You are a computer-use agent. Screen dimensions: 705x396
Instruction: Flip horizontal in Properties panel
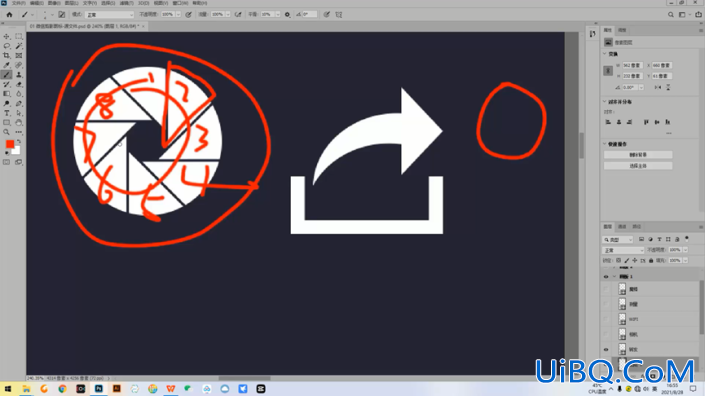(x=658, y=87)
